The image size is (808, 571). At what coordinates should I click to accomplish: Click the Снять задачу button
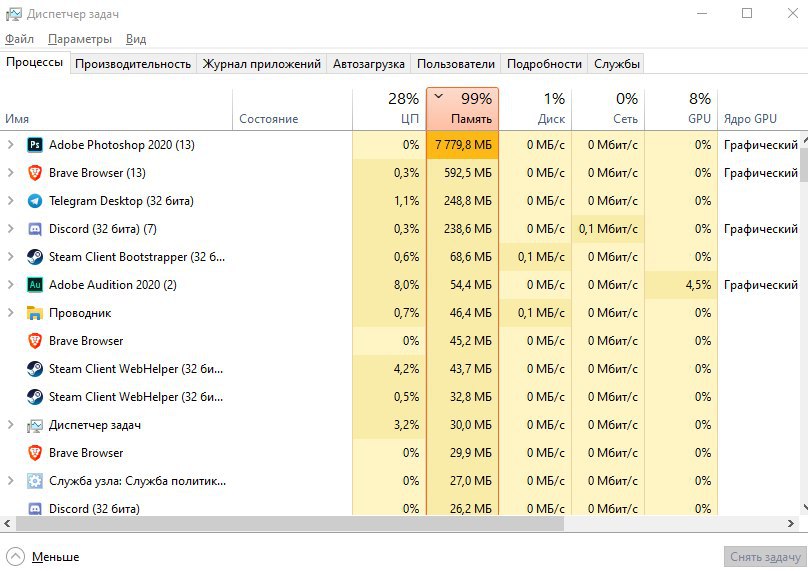(765, 557)
